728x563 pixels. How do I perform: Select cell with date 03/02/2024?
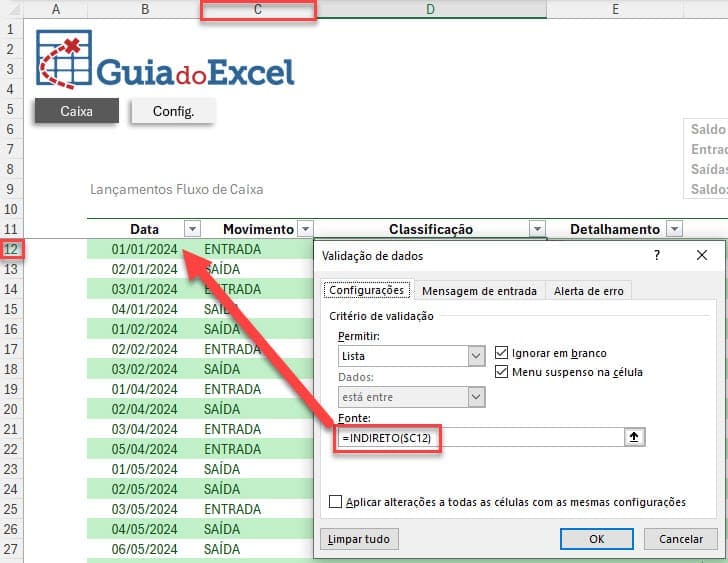click(x=144, y=369)
